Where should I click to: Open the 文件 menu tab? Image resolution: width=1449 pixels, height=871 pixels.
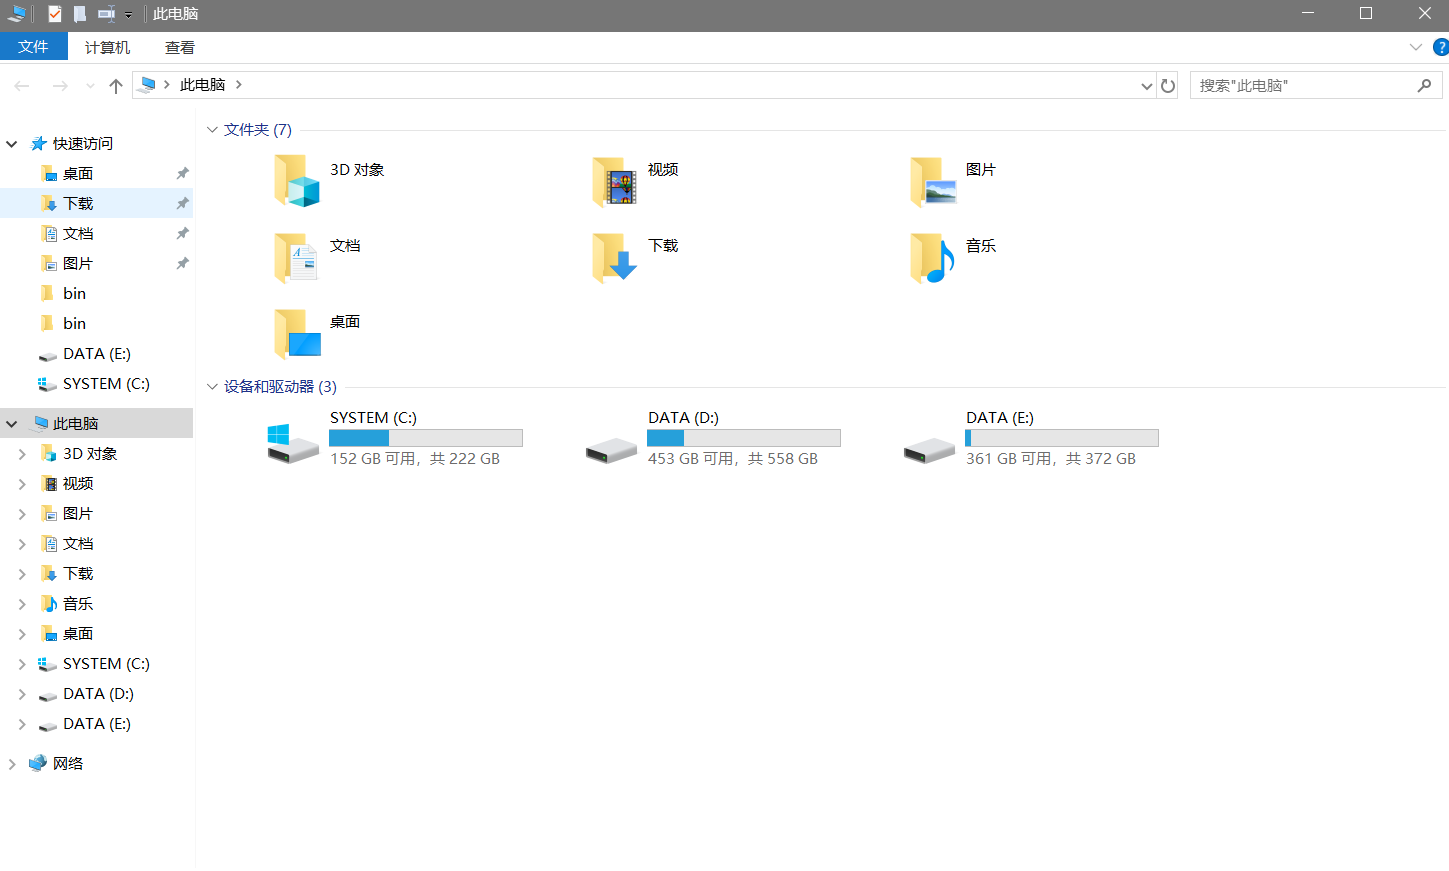33,47
